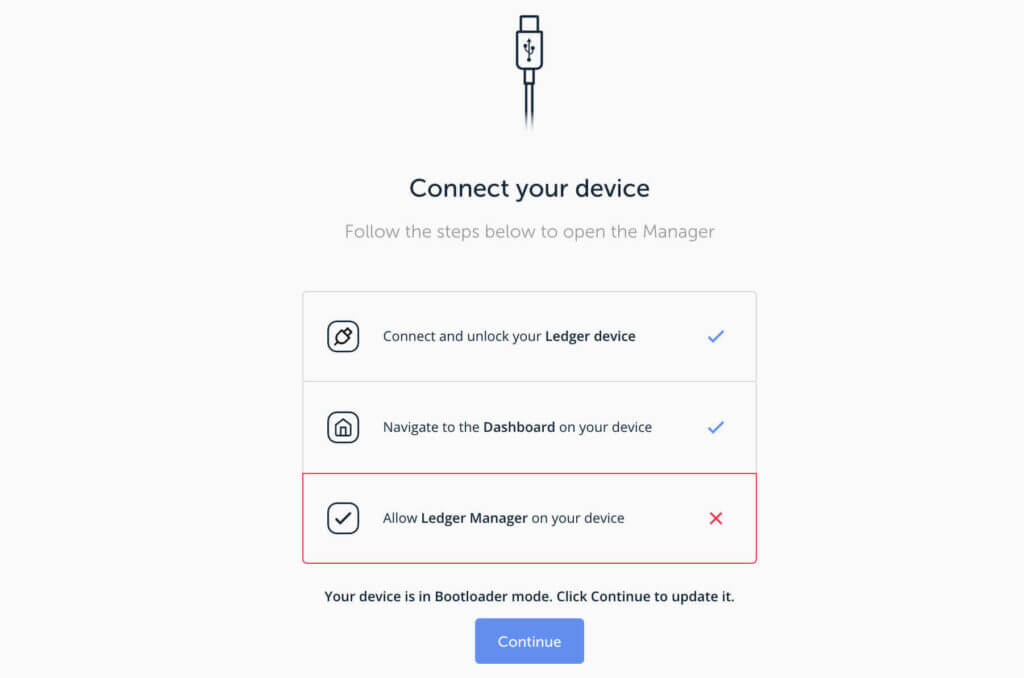Click the home icon beside Navigate to Dashboard
The image size is (1024, 678).
pyautogui.click(x=343, y=427)
